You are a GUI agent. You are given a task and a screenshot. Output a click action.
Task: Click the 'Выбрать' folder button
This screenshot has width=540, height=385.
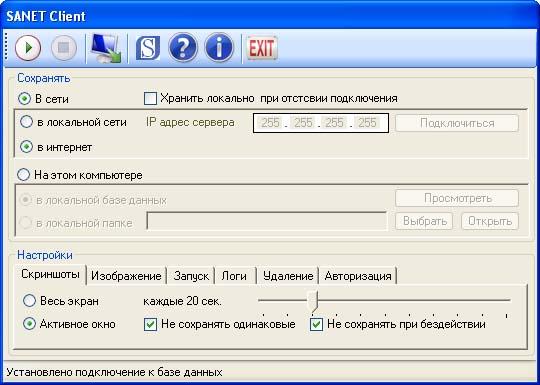[x=424, y=221]
